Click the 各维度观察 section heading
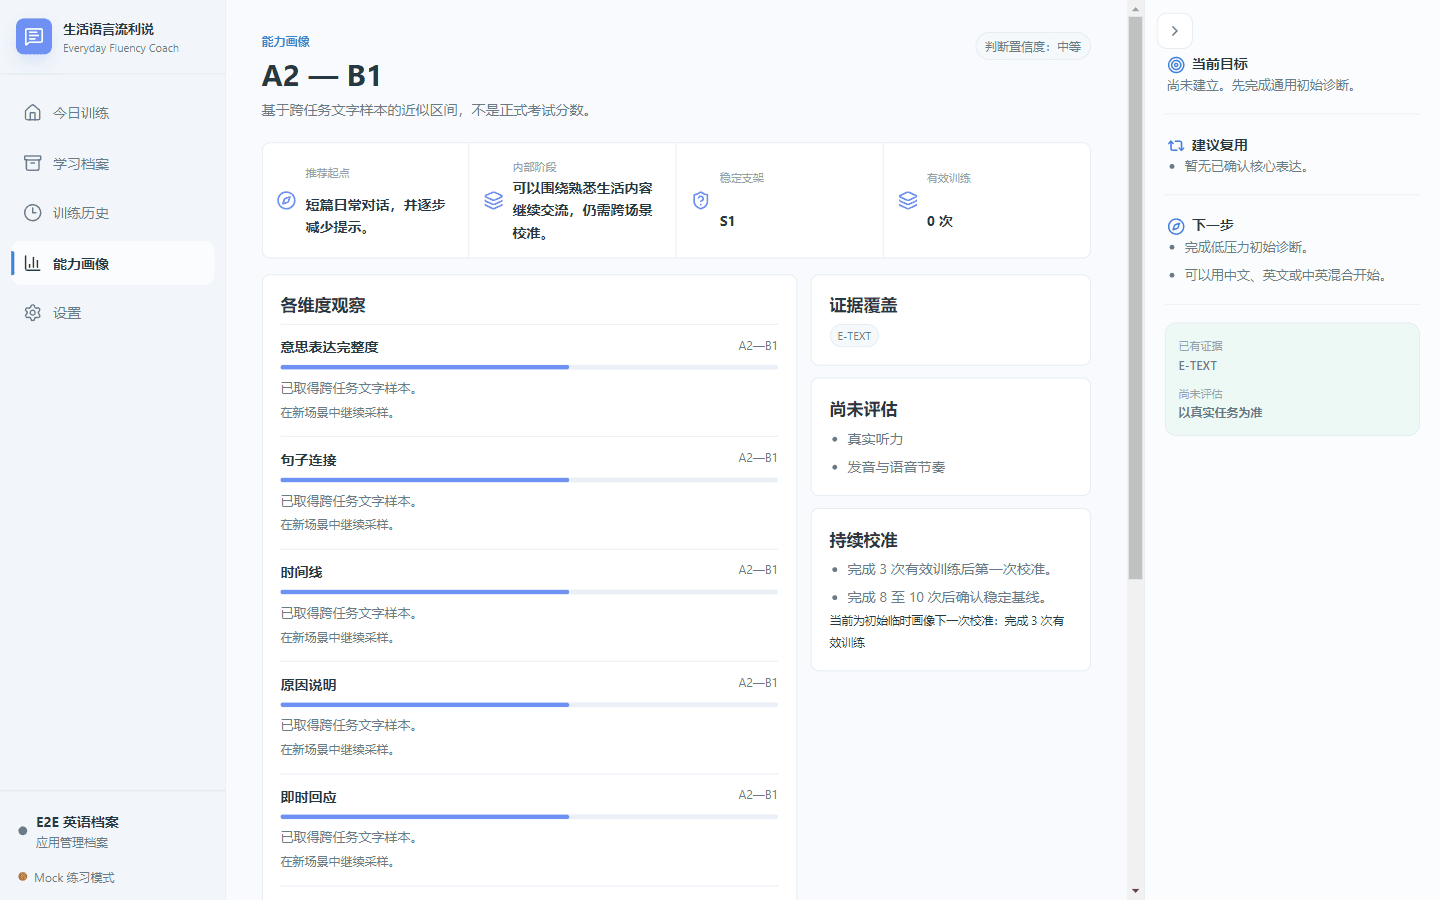Viewport: 1440px width, 900px height. coord(323,305)
